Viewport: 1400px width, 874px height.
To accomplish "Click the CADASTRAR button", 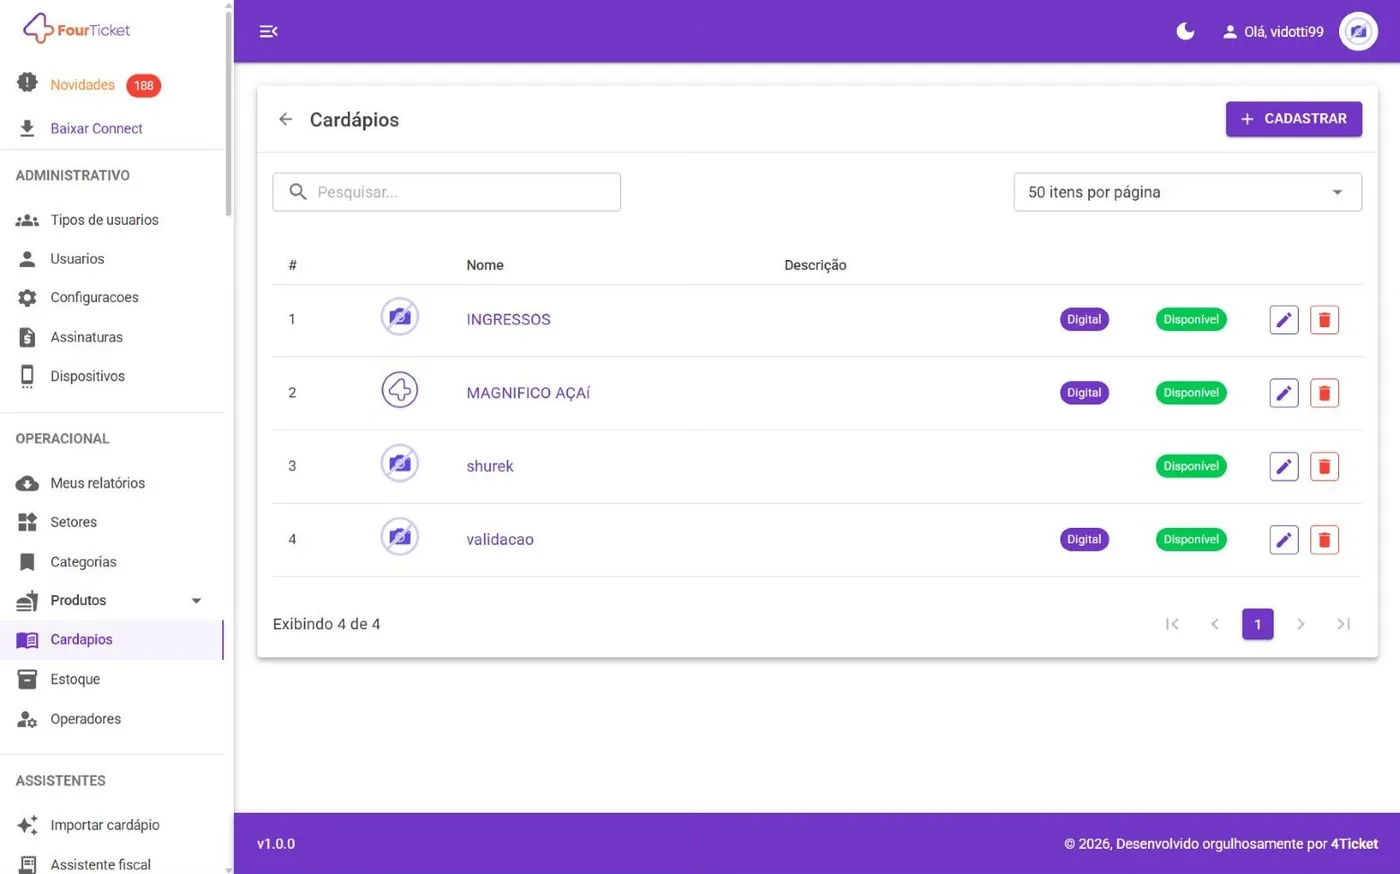I will [1294, 119].
